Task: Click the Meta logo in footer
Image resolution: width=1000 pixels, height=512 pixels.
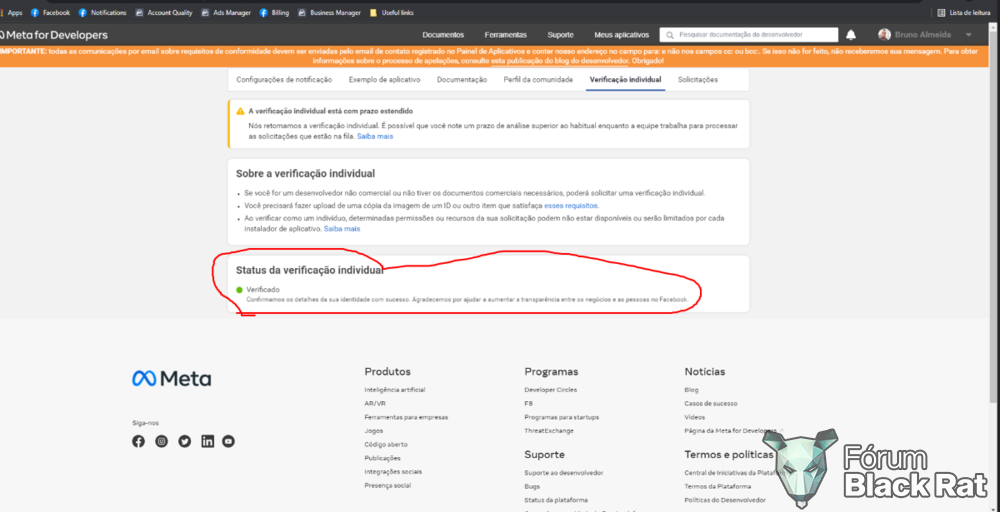Action: 172,378
